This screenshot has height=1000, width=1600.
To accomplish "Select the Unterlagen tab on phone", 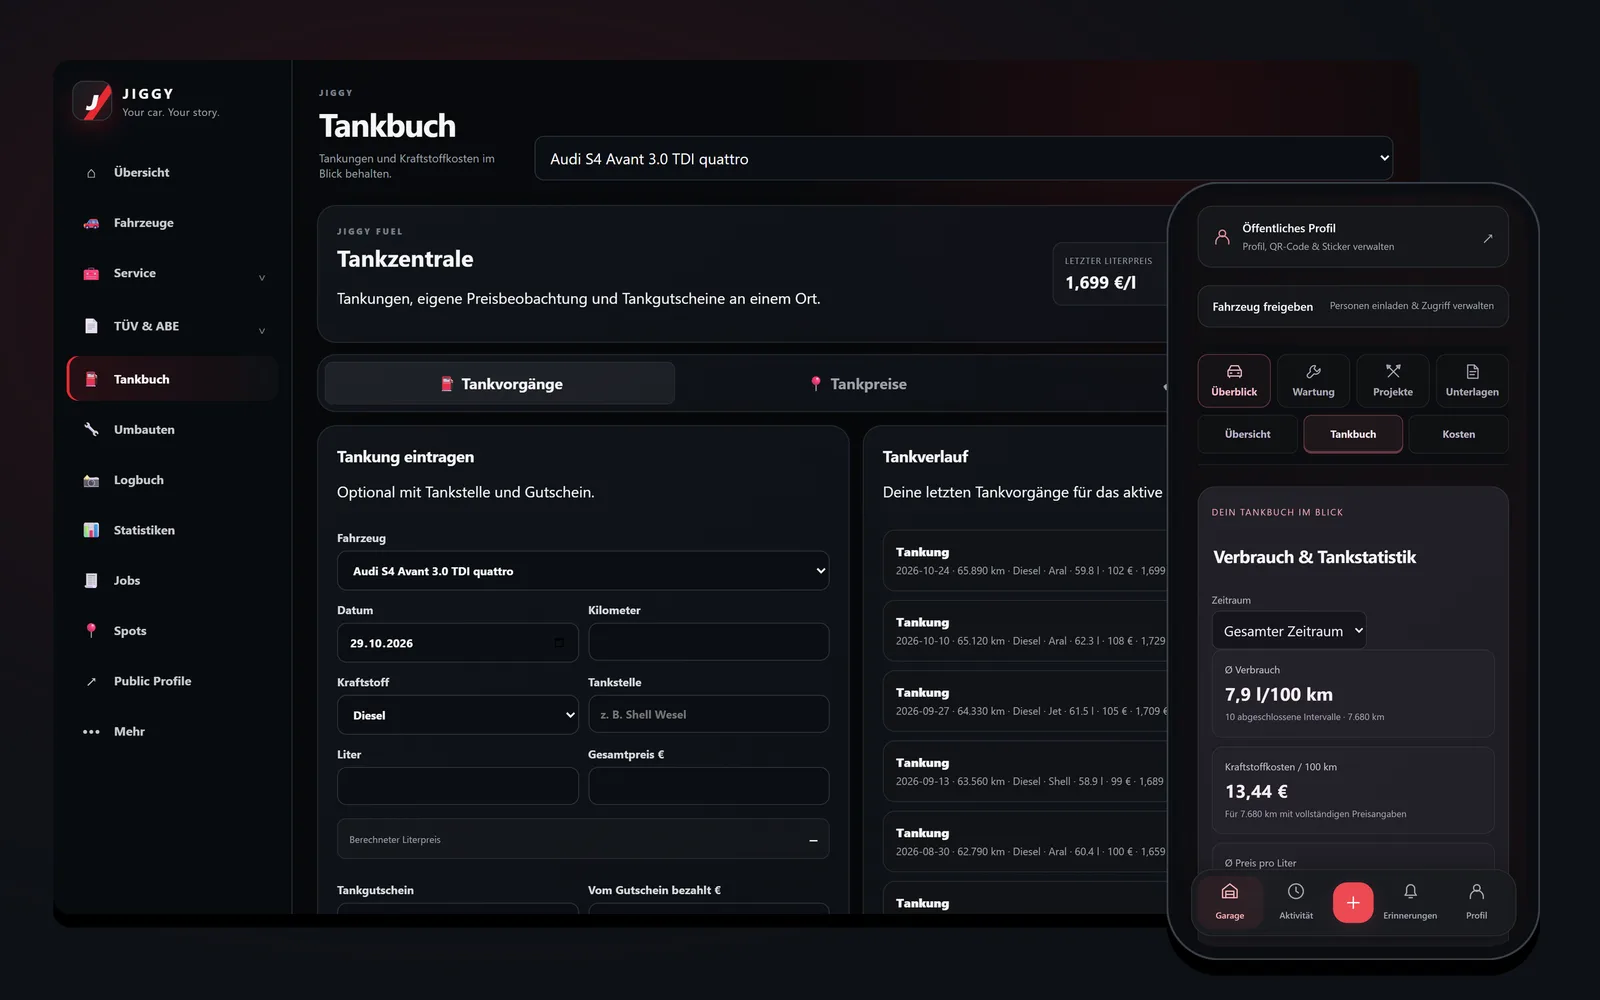I will 1472,381.
